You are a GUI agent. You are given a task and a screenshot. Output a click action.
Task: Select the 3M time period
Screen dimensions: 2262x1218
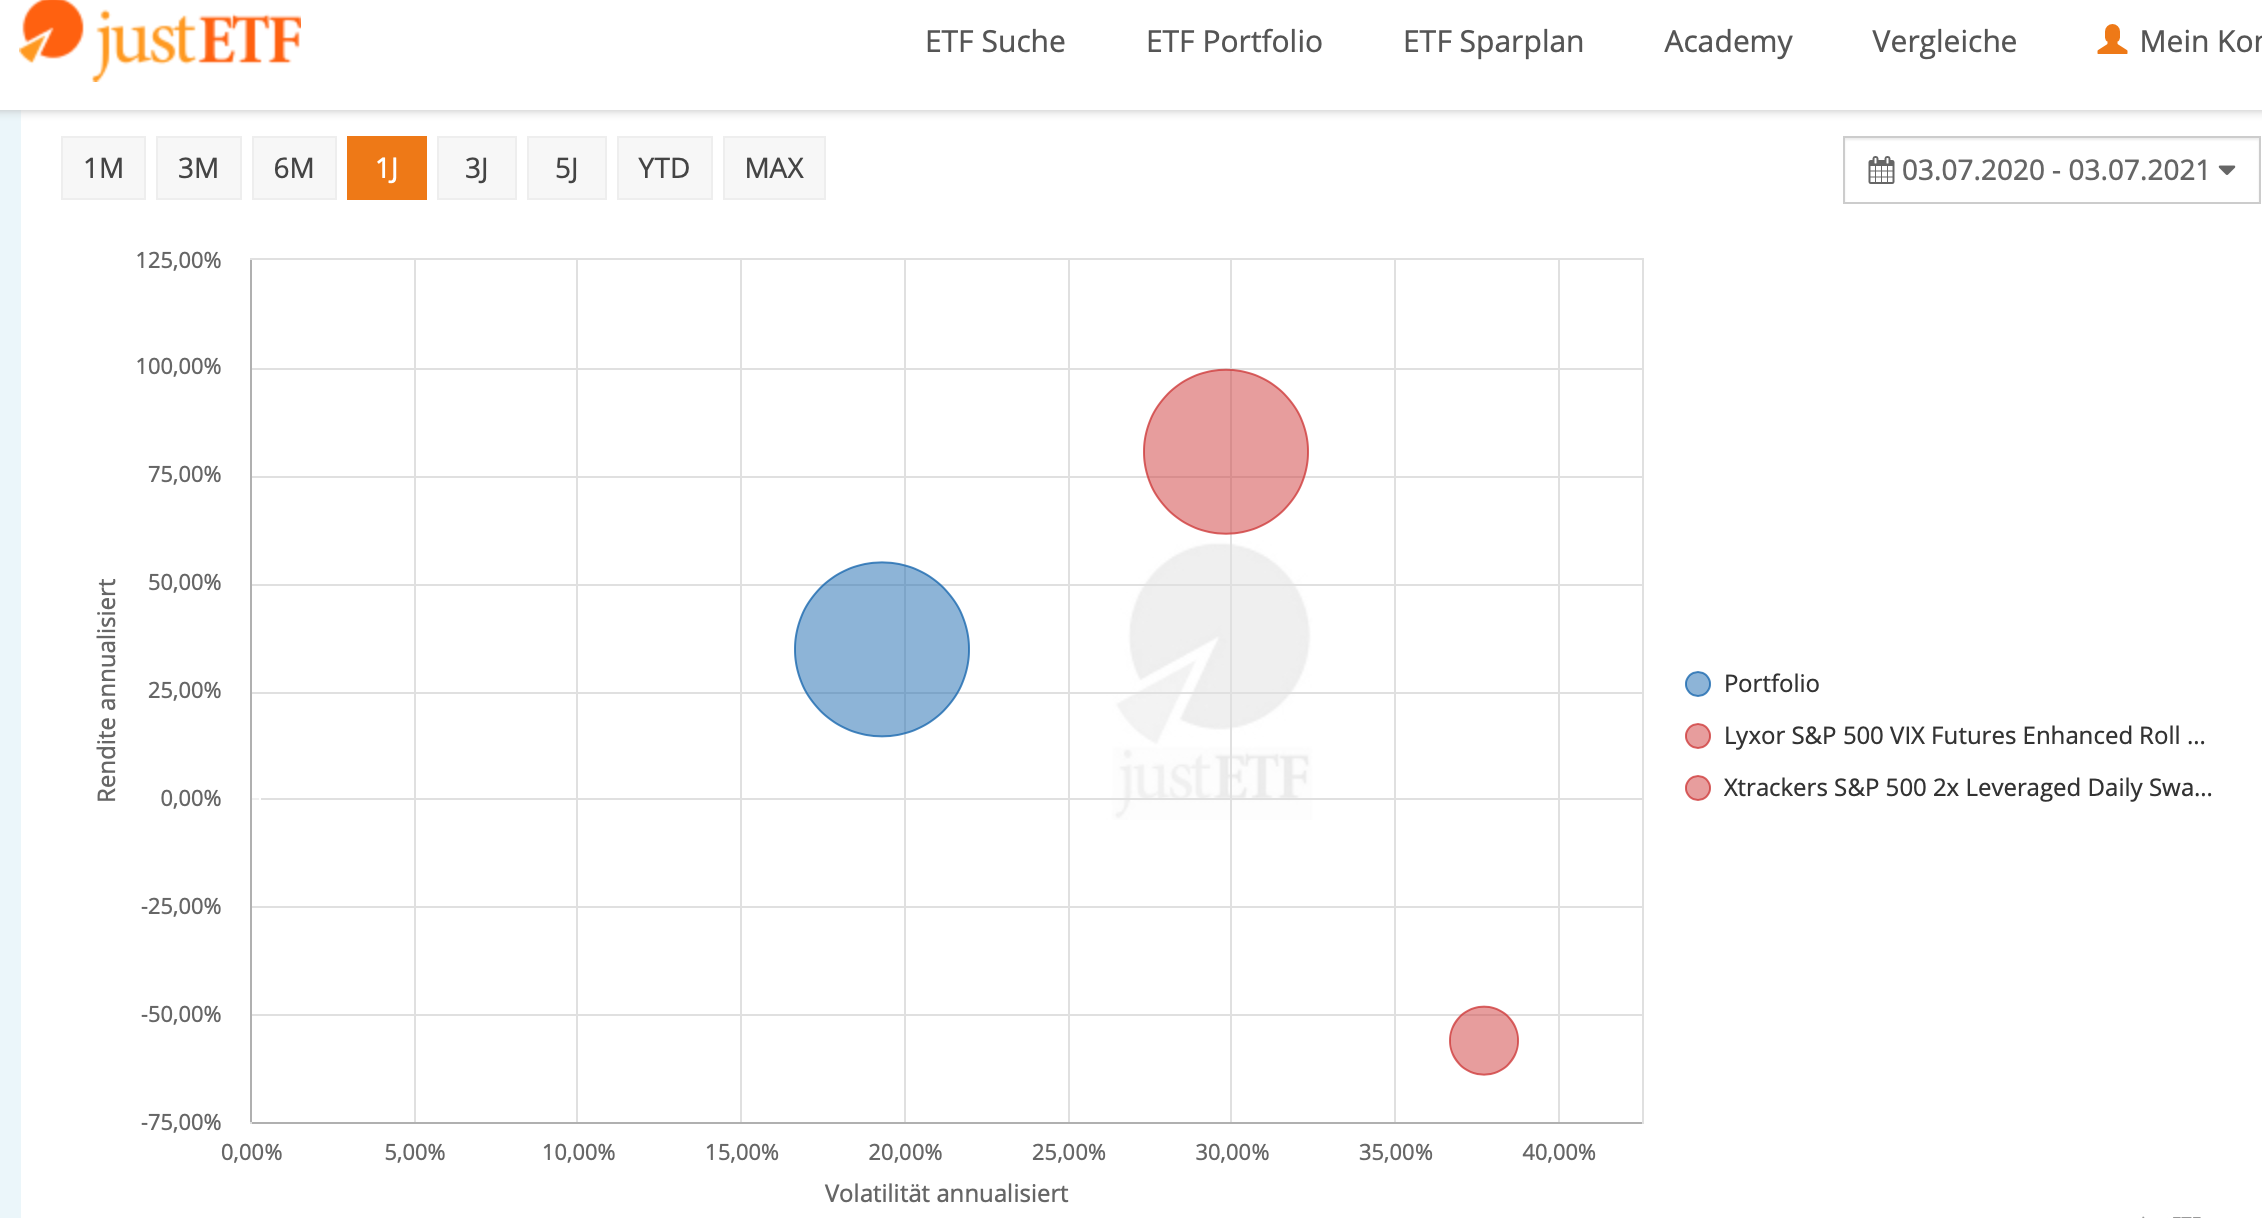198,168
